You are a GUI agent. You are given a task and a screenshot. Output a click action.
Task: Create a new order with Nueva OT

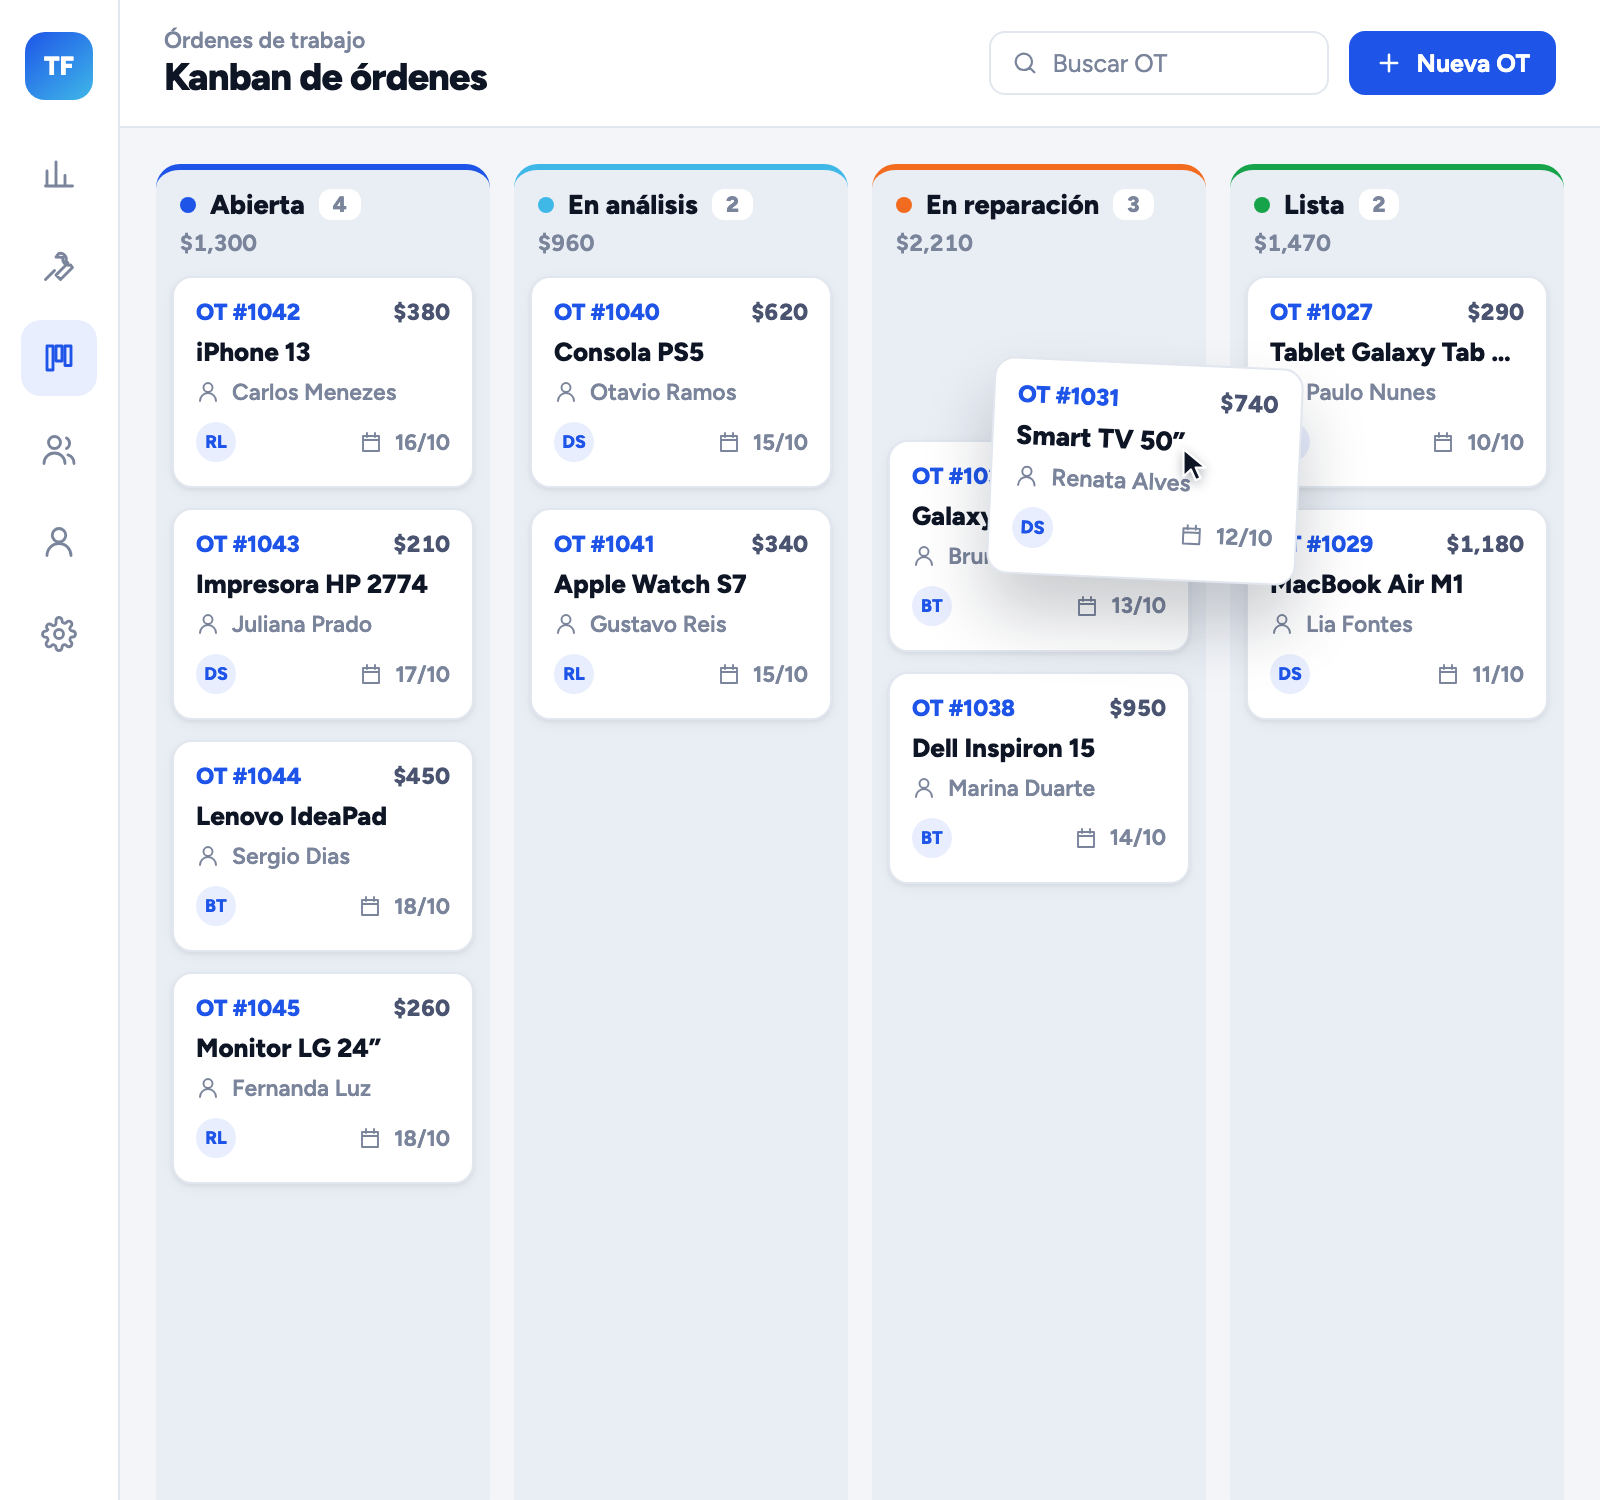1452,63
